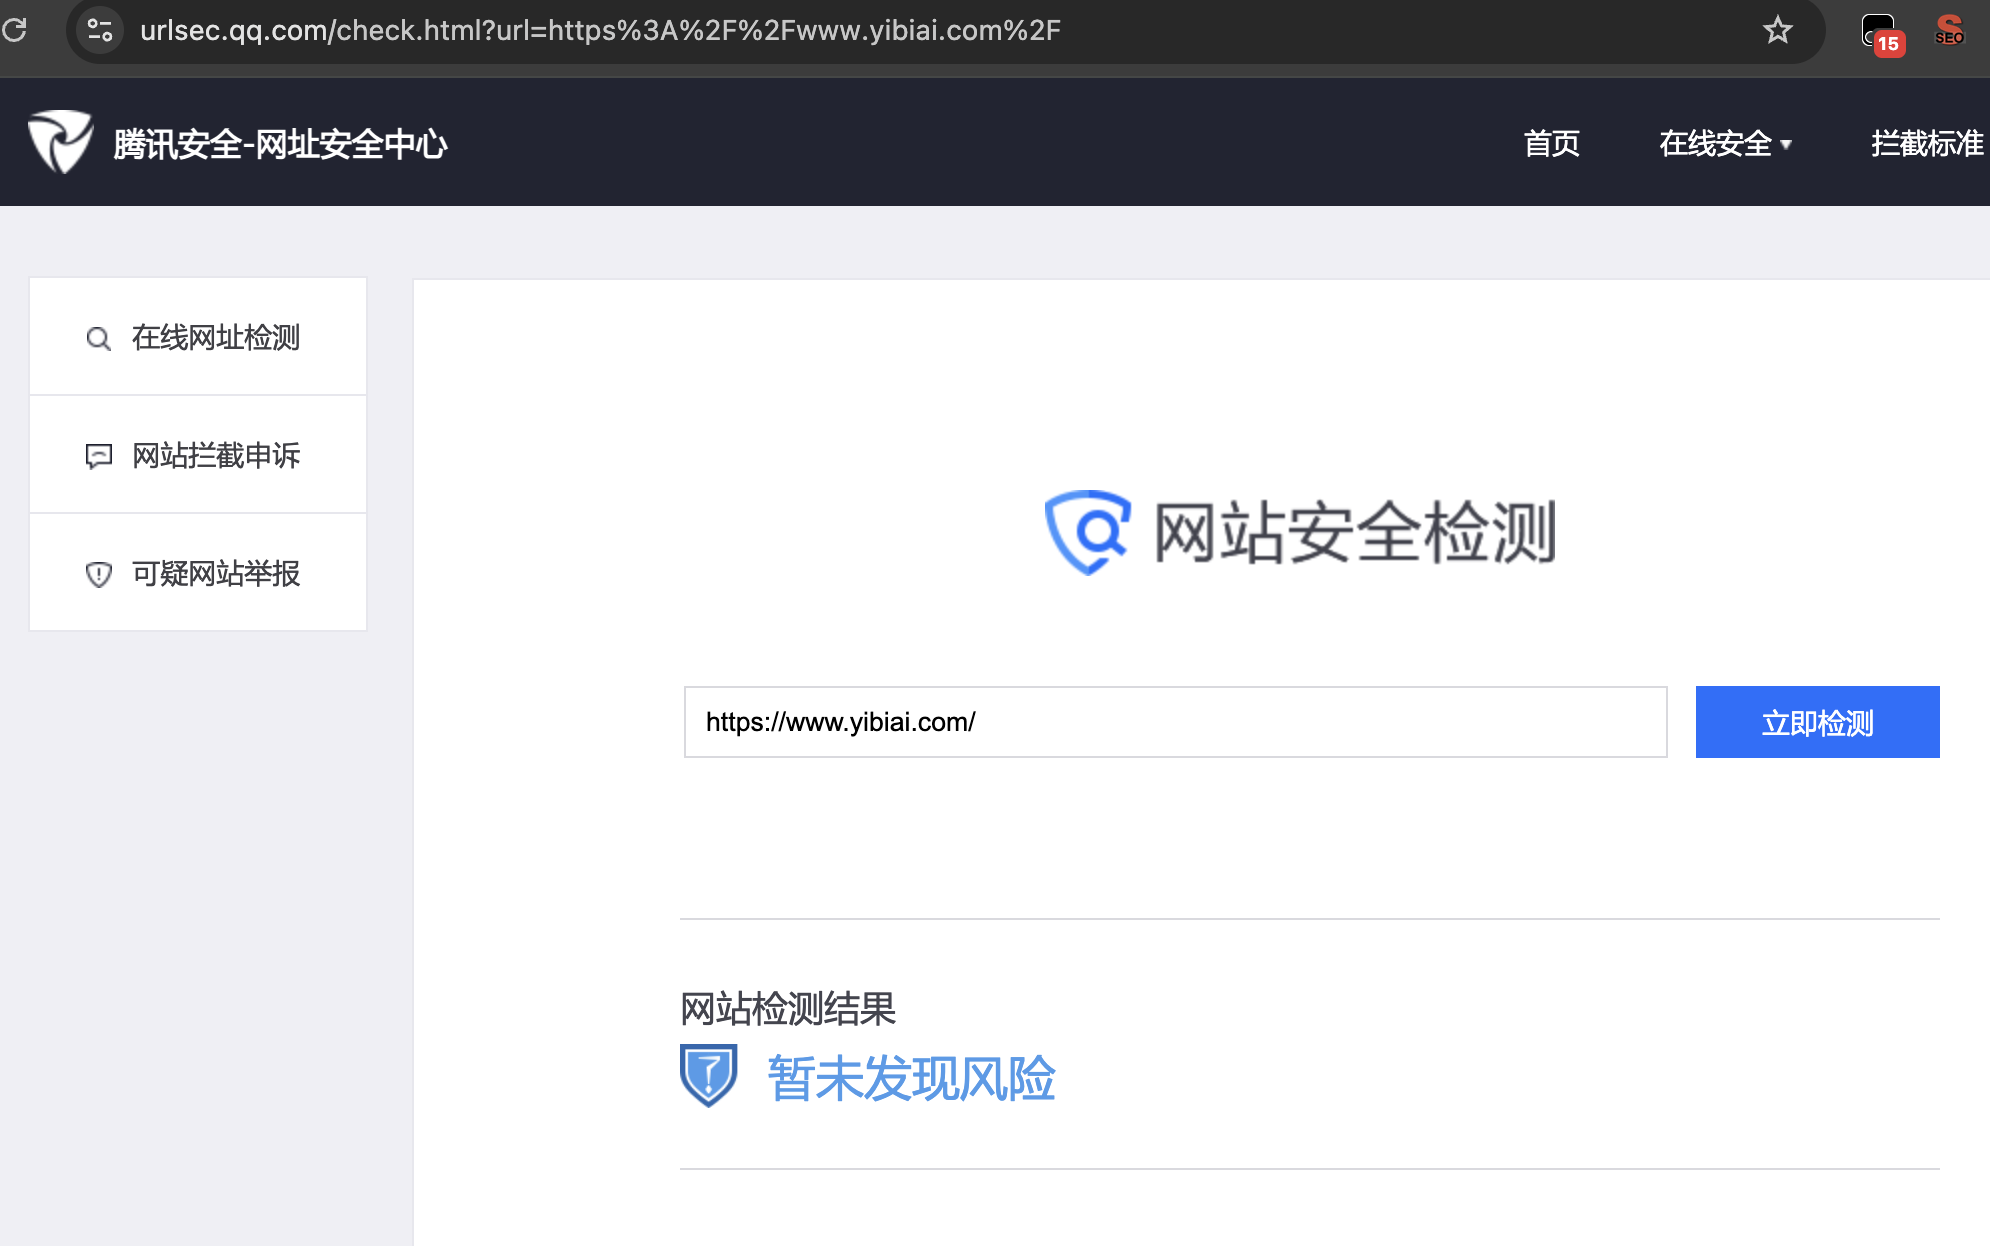The image size is (1990, 1246).
Task: Go to 首页 in top navigation
Action: tap(1551, 144)
